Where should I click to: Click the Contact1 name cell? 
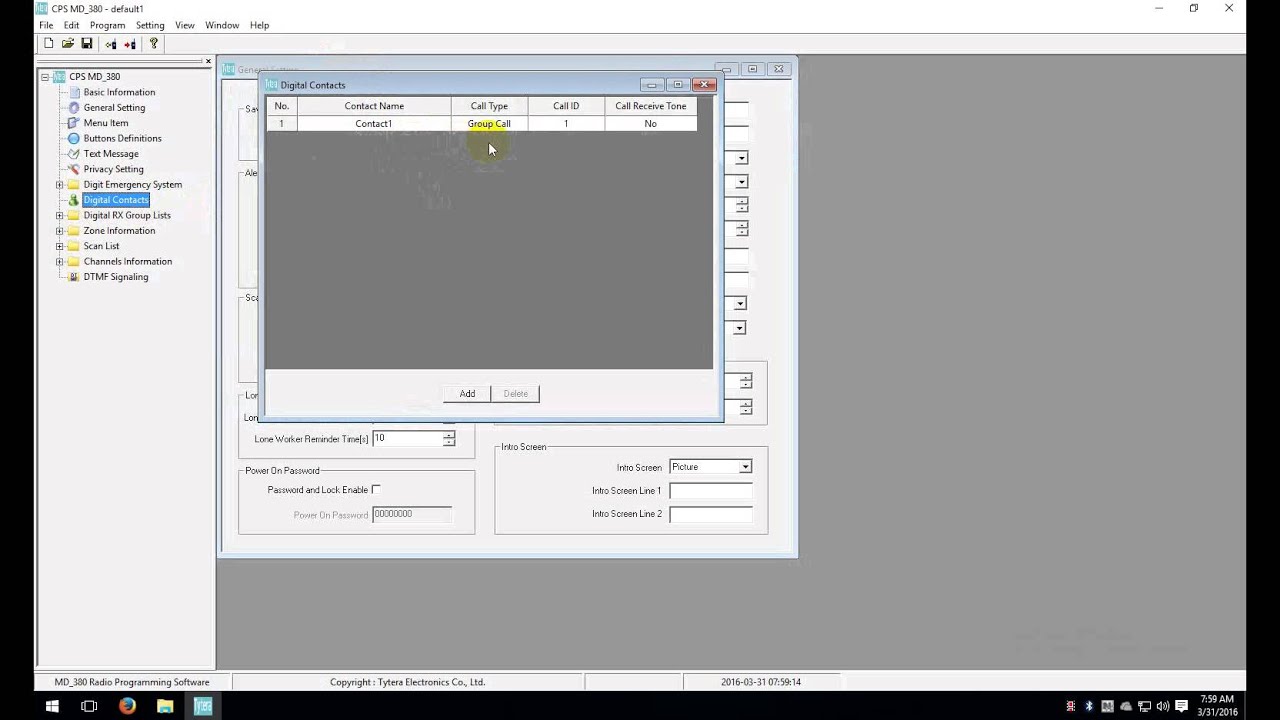coord(374,124)
